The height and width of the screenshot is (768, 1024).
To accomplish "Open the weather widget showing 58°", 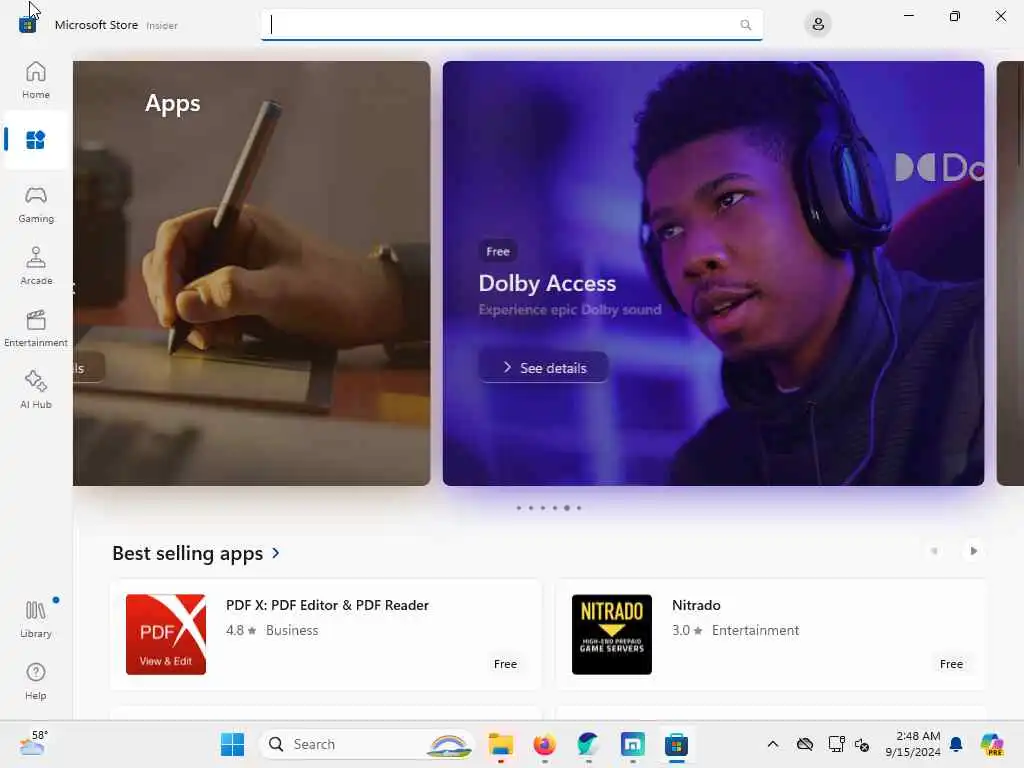I will coord(33,744).
